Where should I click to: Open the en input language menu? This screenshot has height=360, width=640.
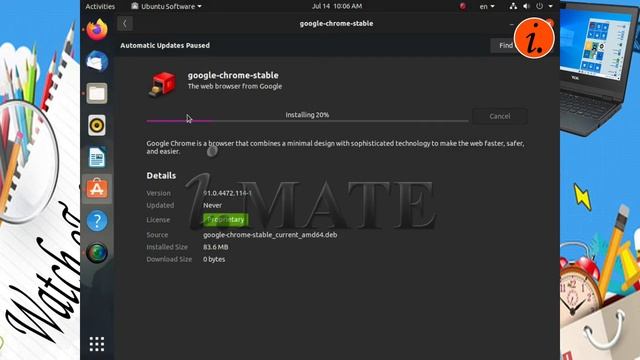[487, 6]
